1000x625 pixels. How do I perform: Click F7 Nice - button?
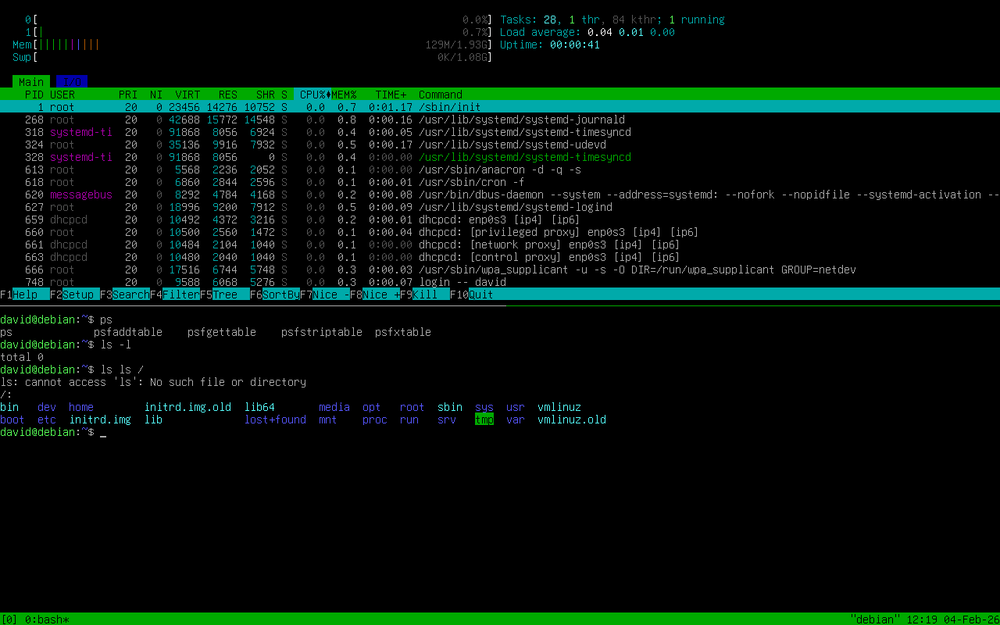pos(325,295)
